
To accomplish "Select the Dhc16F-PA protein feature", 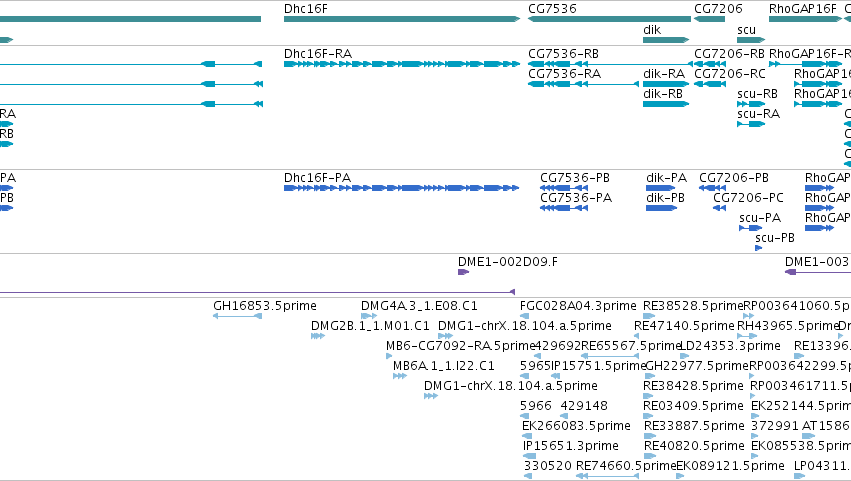I will pyautogui.click(x=402, y=188).
